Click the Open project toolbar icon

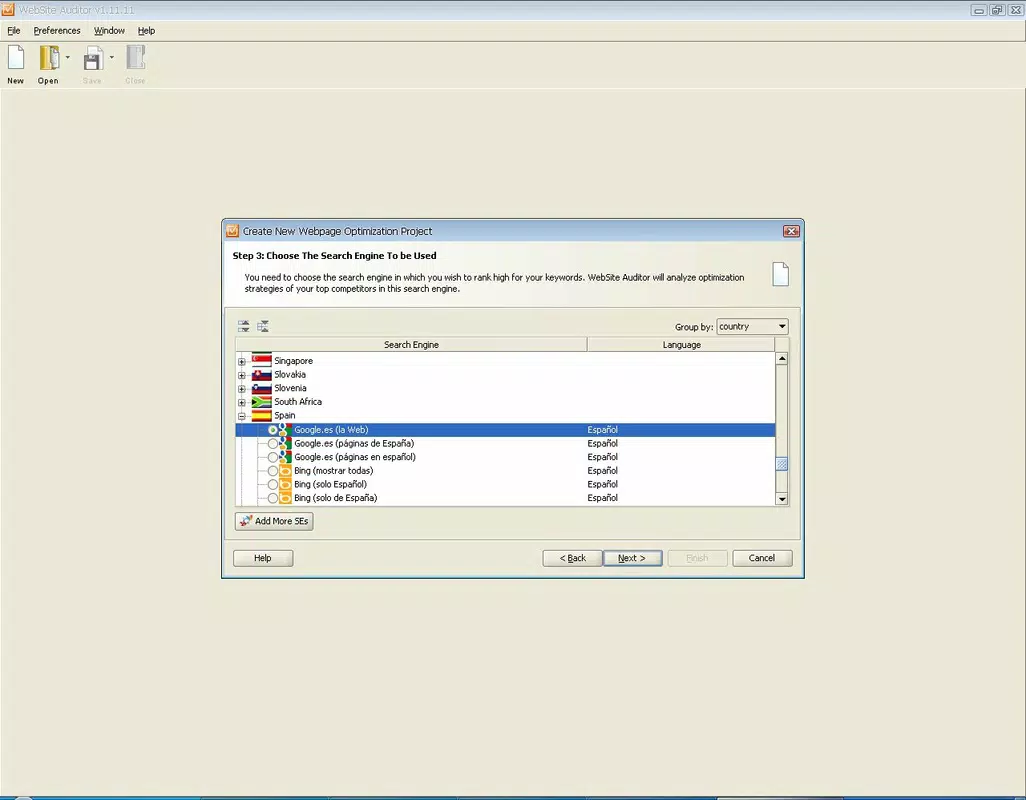tap(49, 58)
